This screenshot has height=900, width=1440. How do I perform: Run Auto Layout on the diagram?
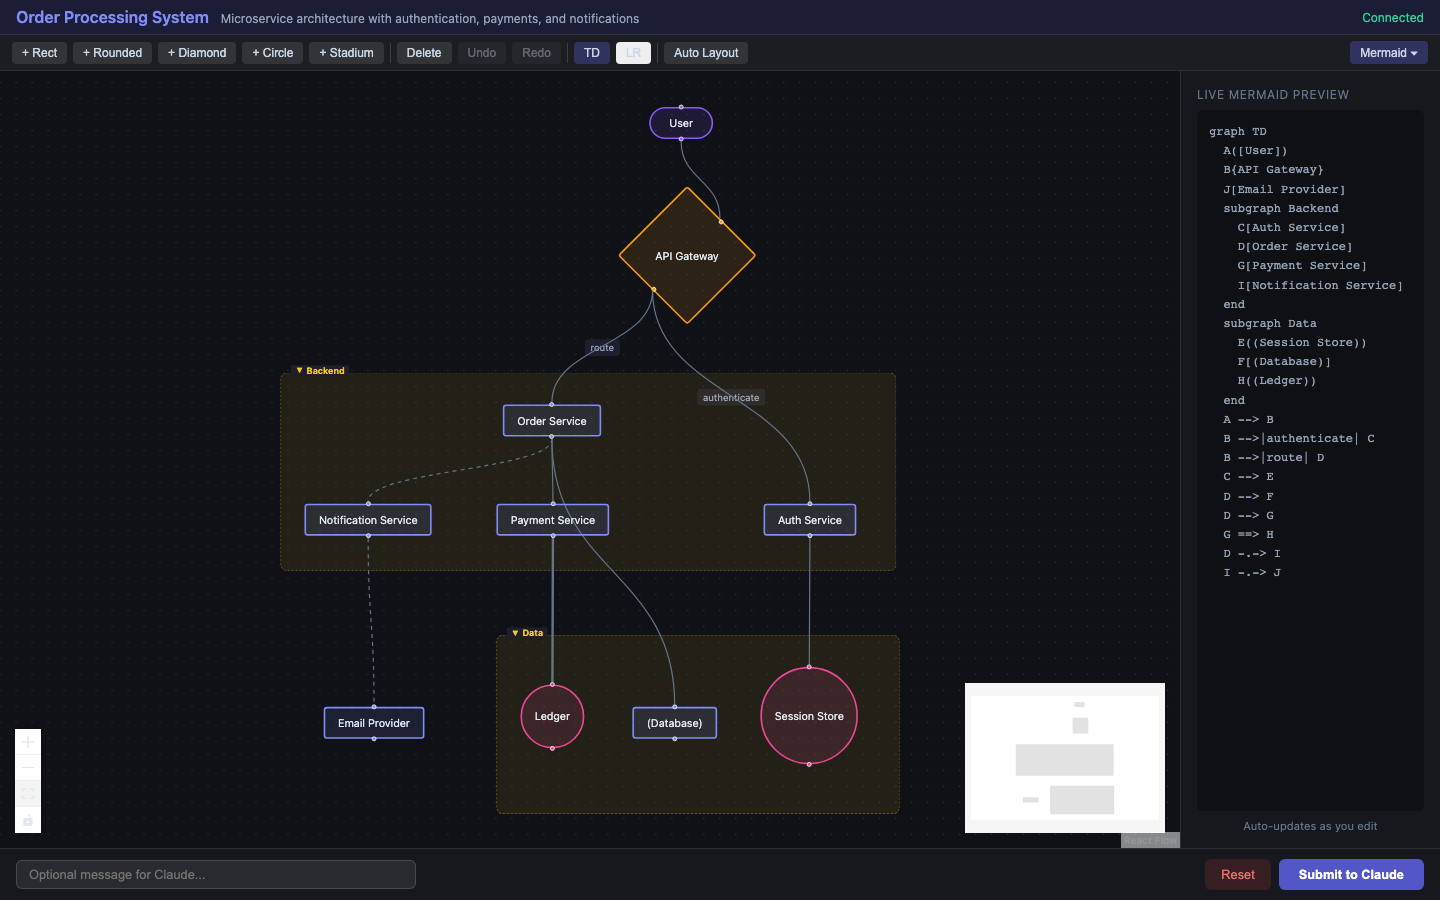(706, 53)
